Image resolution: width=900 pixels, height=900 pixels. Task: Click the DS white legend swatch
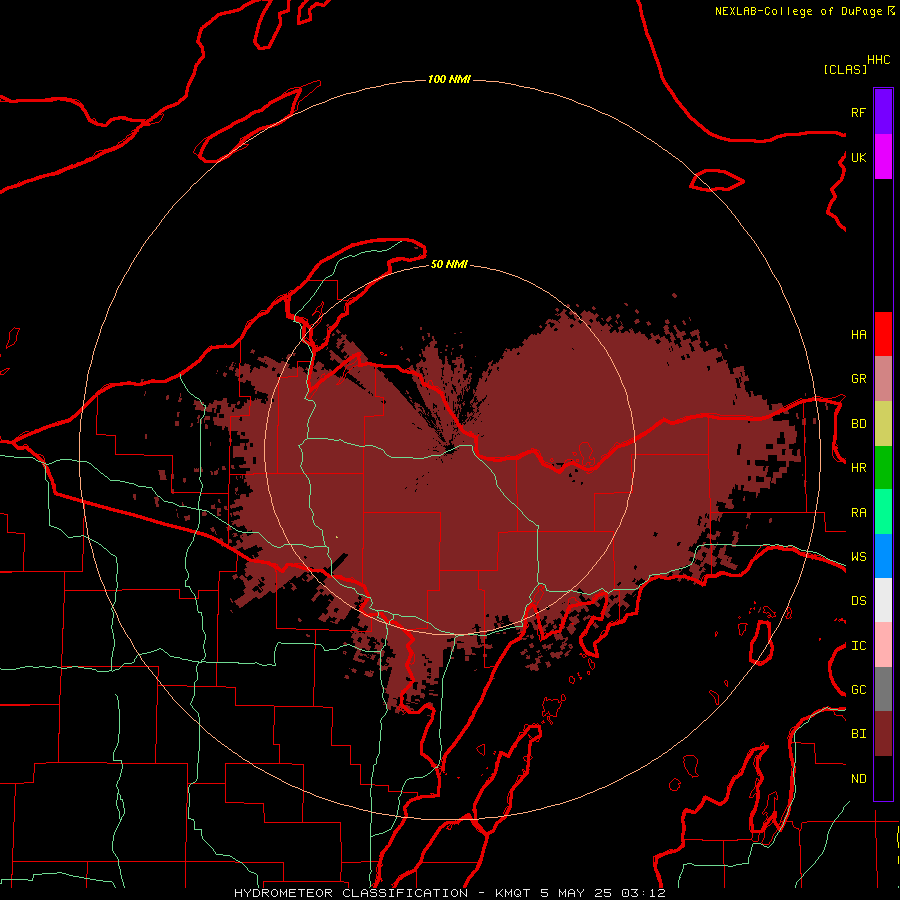tap(883, 600)
